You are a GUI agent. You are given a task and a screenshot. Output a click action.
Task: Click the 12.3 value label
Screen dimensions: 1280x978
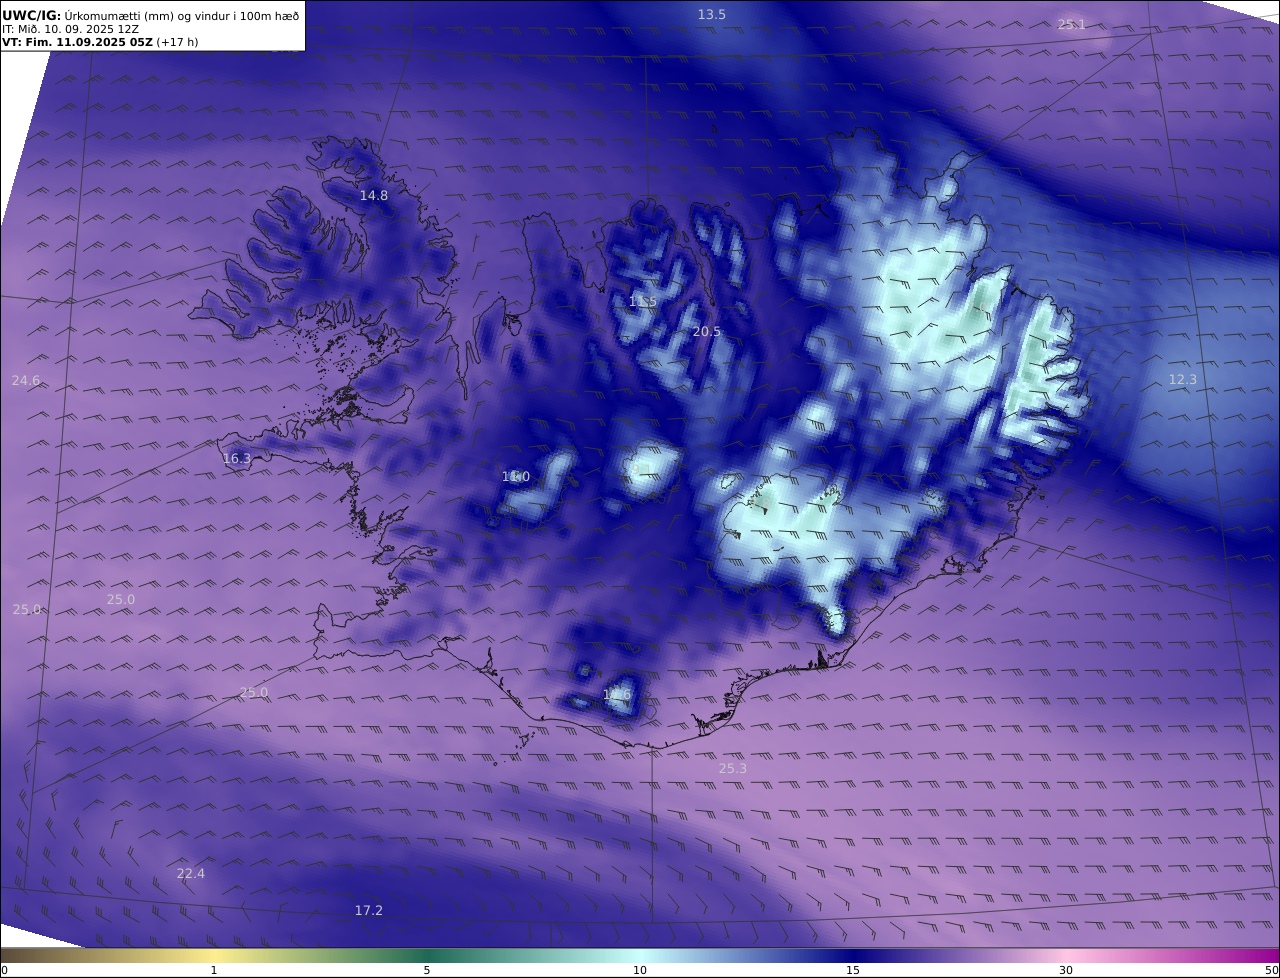click(x=1183, y=379)
